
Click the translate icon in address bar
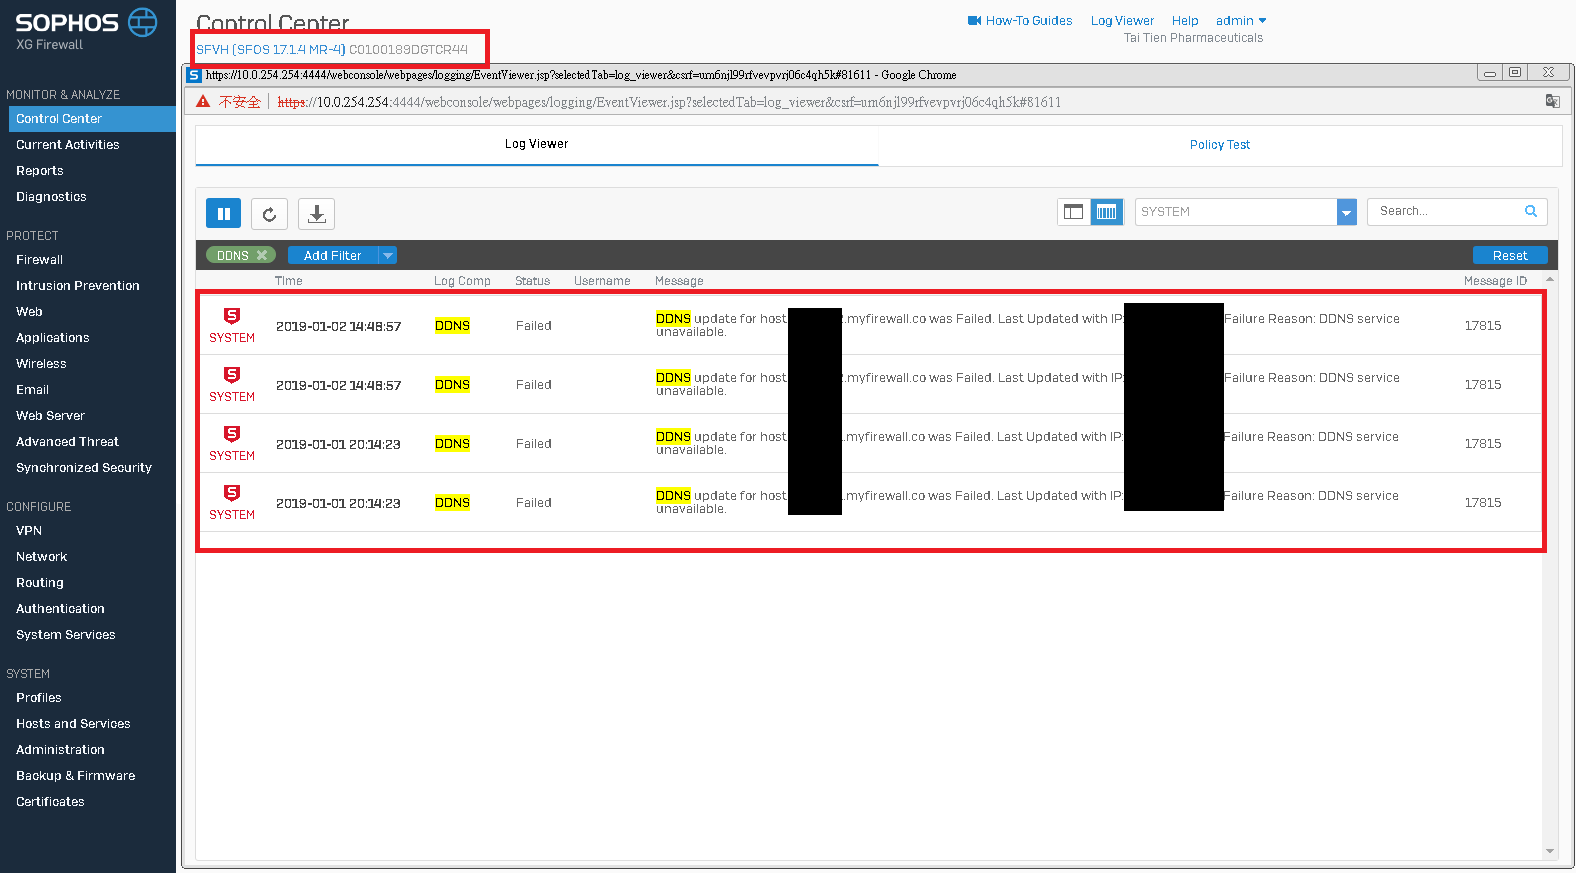tap(1552, 101)
